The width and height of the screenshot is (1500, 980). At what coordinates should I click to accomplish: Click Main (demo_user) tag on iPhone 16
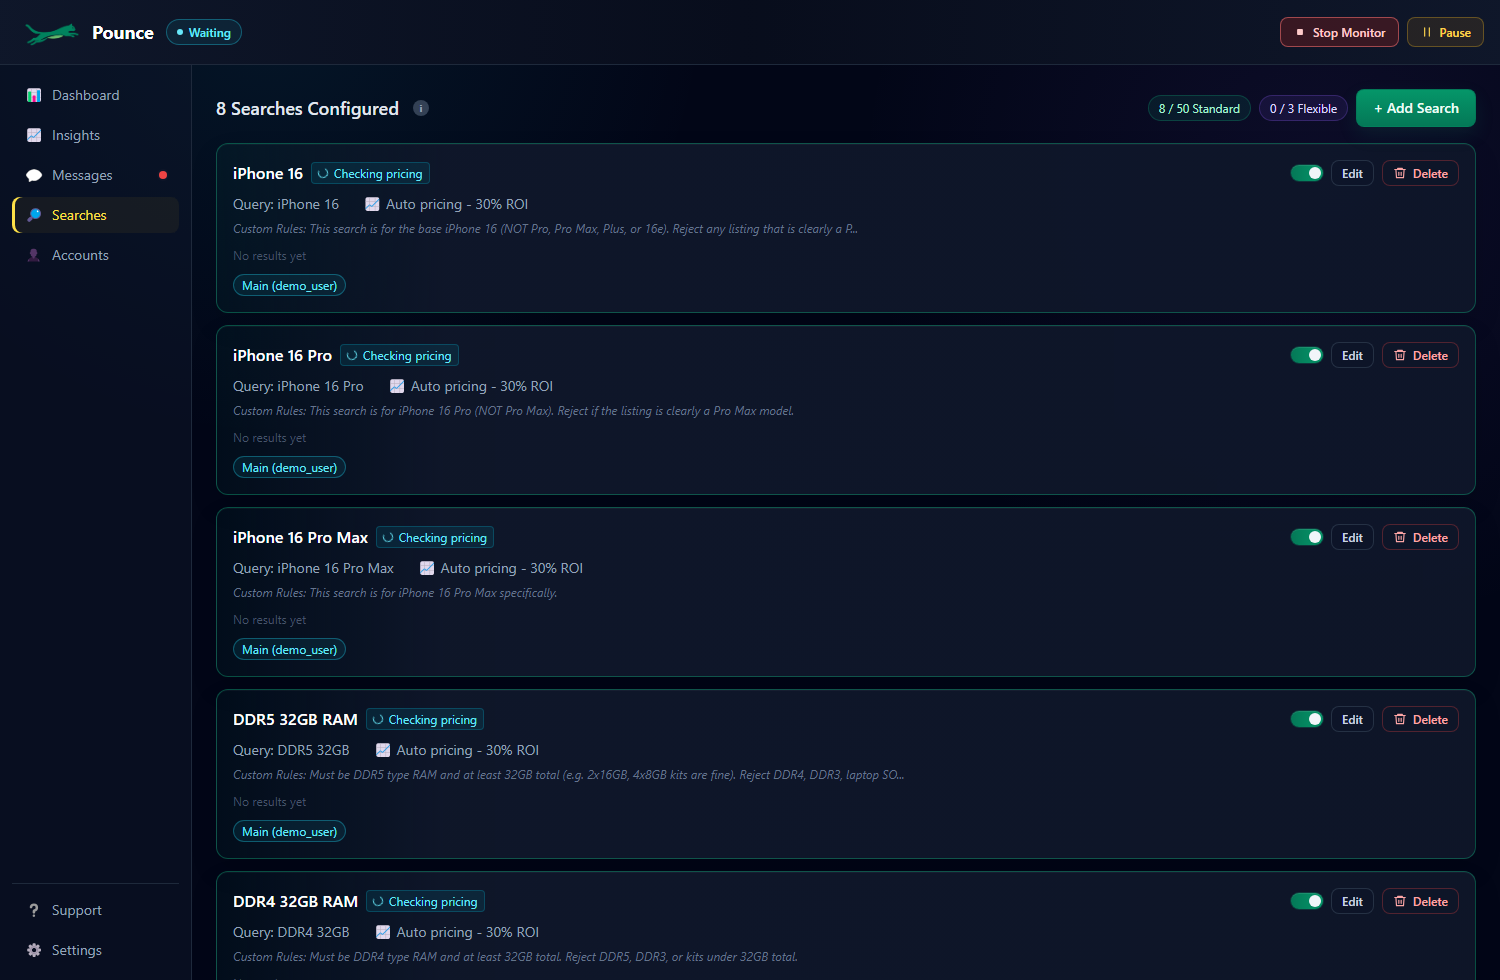[x=289, y=285]
